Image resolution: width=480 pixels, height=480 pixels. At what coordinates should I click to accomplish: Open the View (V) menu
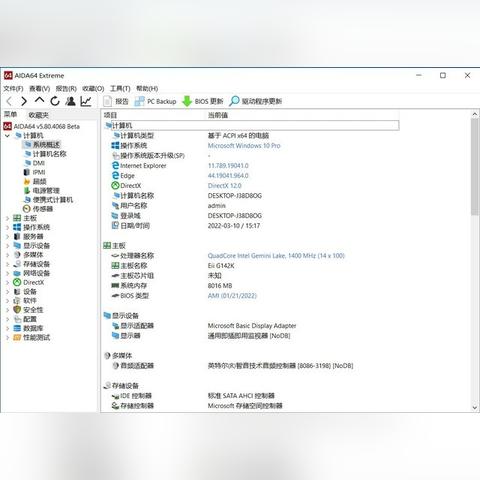tap(40, 88)
